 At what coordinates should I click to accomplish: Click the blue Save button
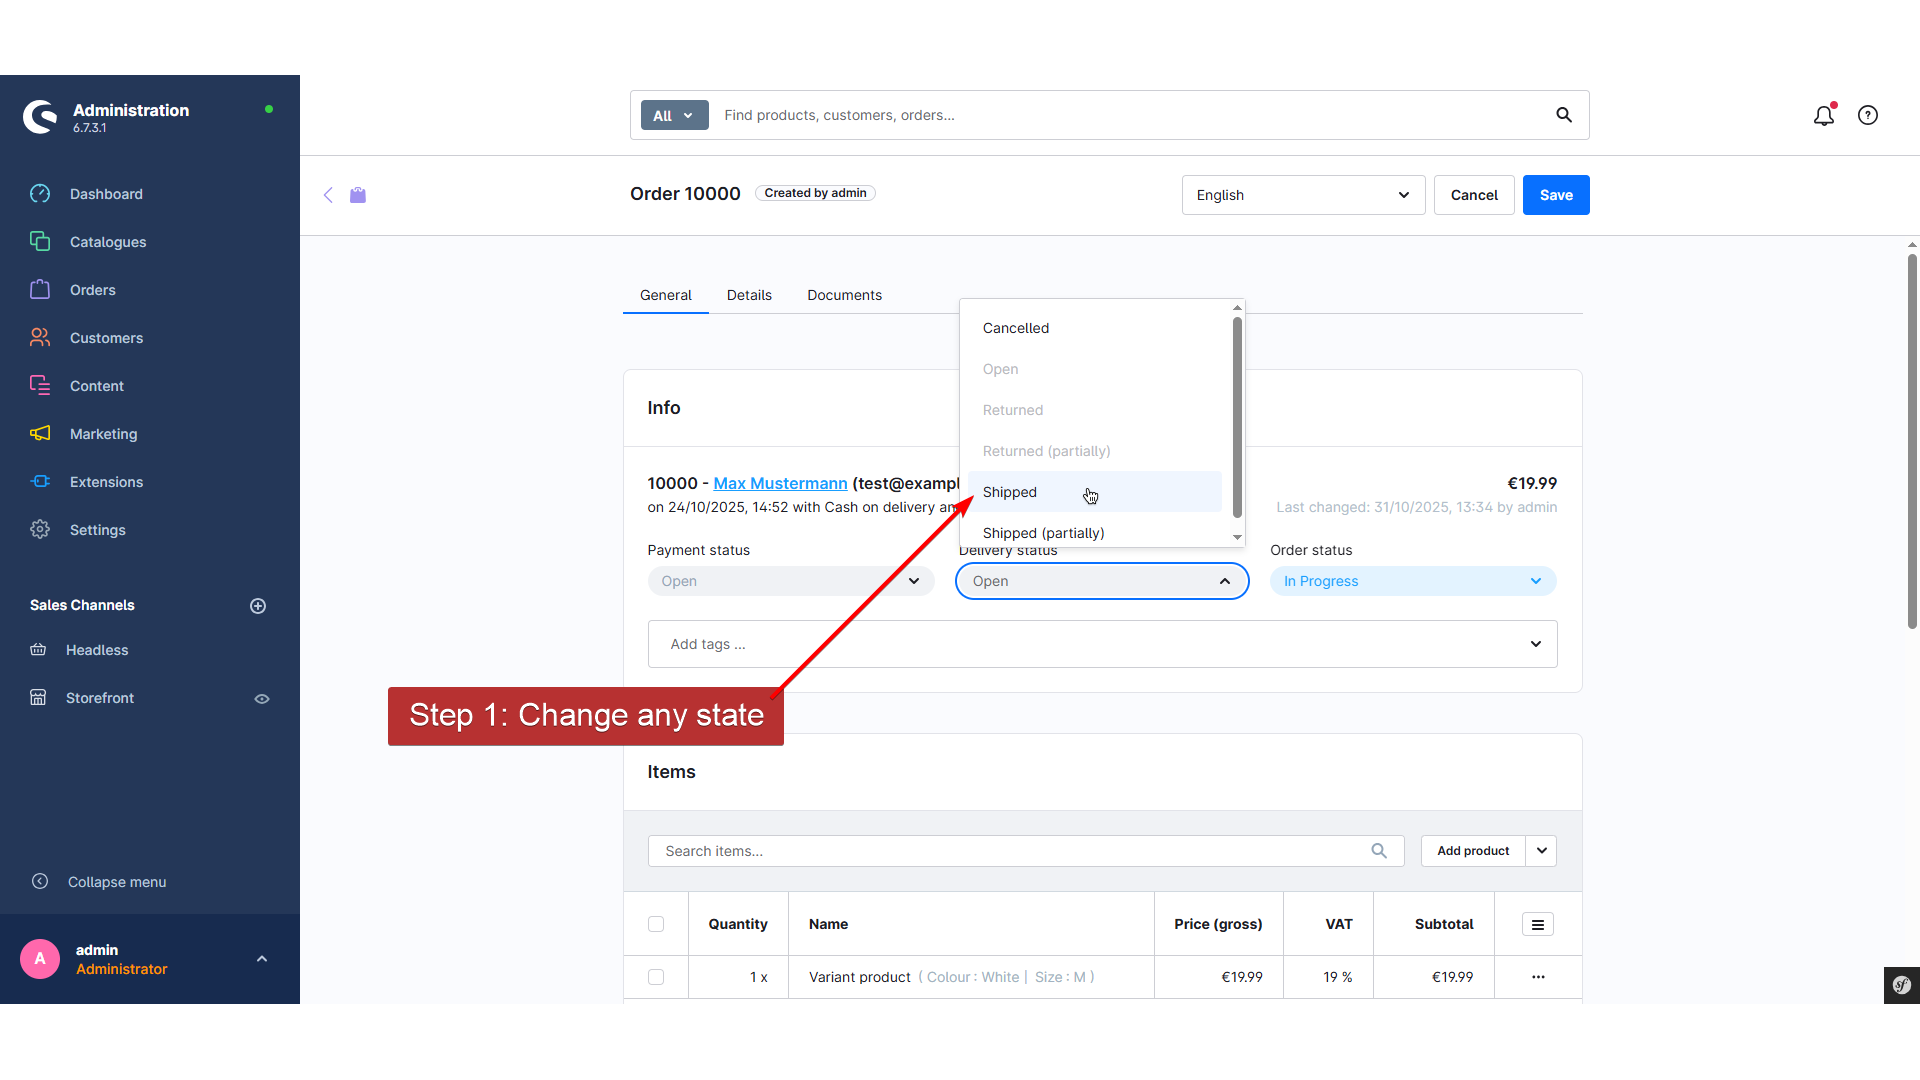point(1555,196)
